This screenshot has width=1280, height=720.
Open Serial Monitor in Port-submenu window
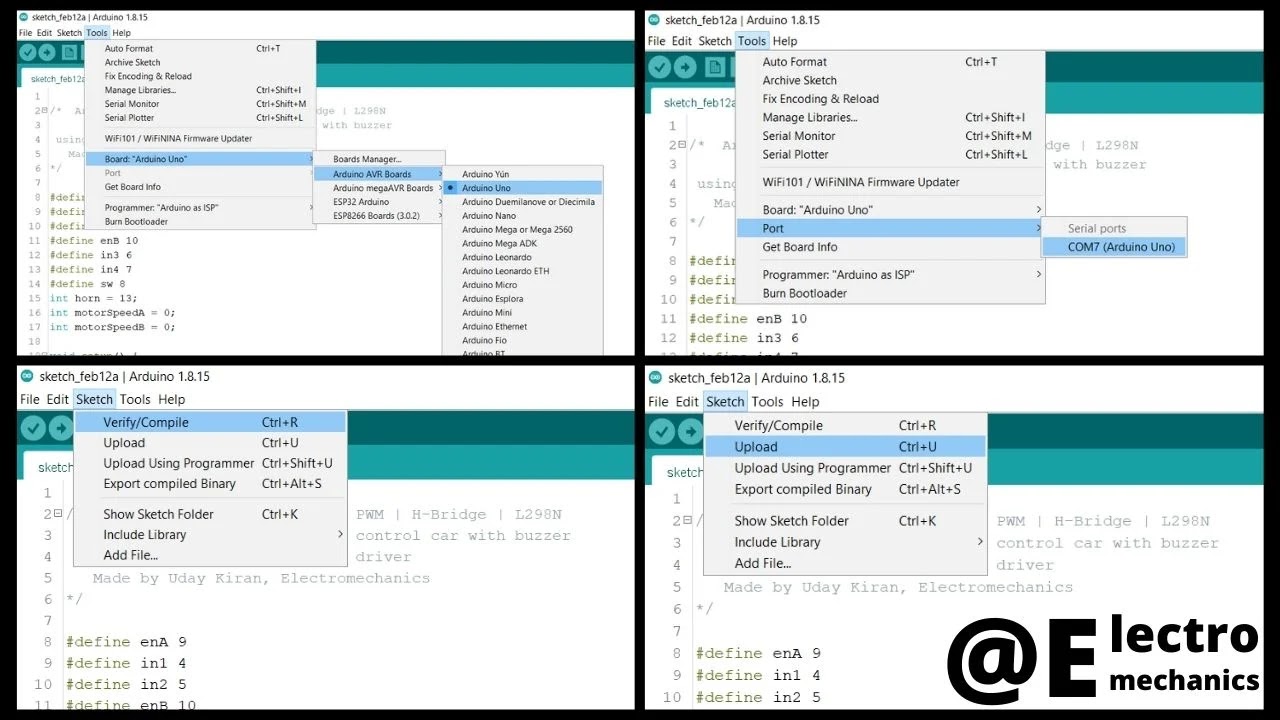coord(799,136)
